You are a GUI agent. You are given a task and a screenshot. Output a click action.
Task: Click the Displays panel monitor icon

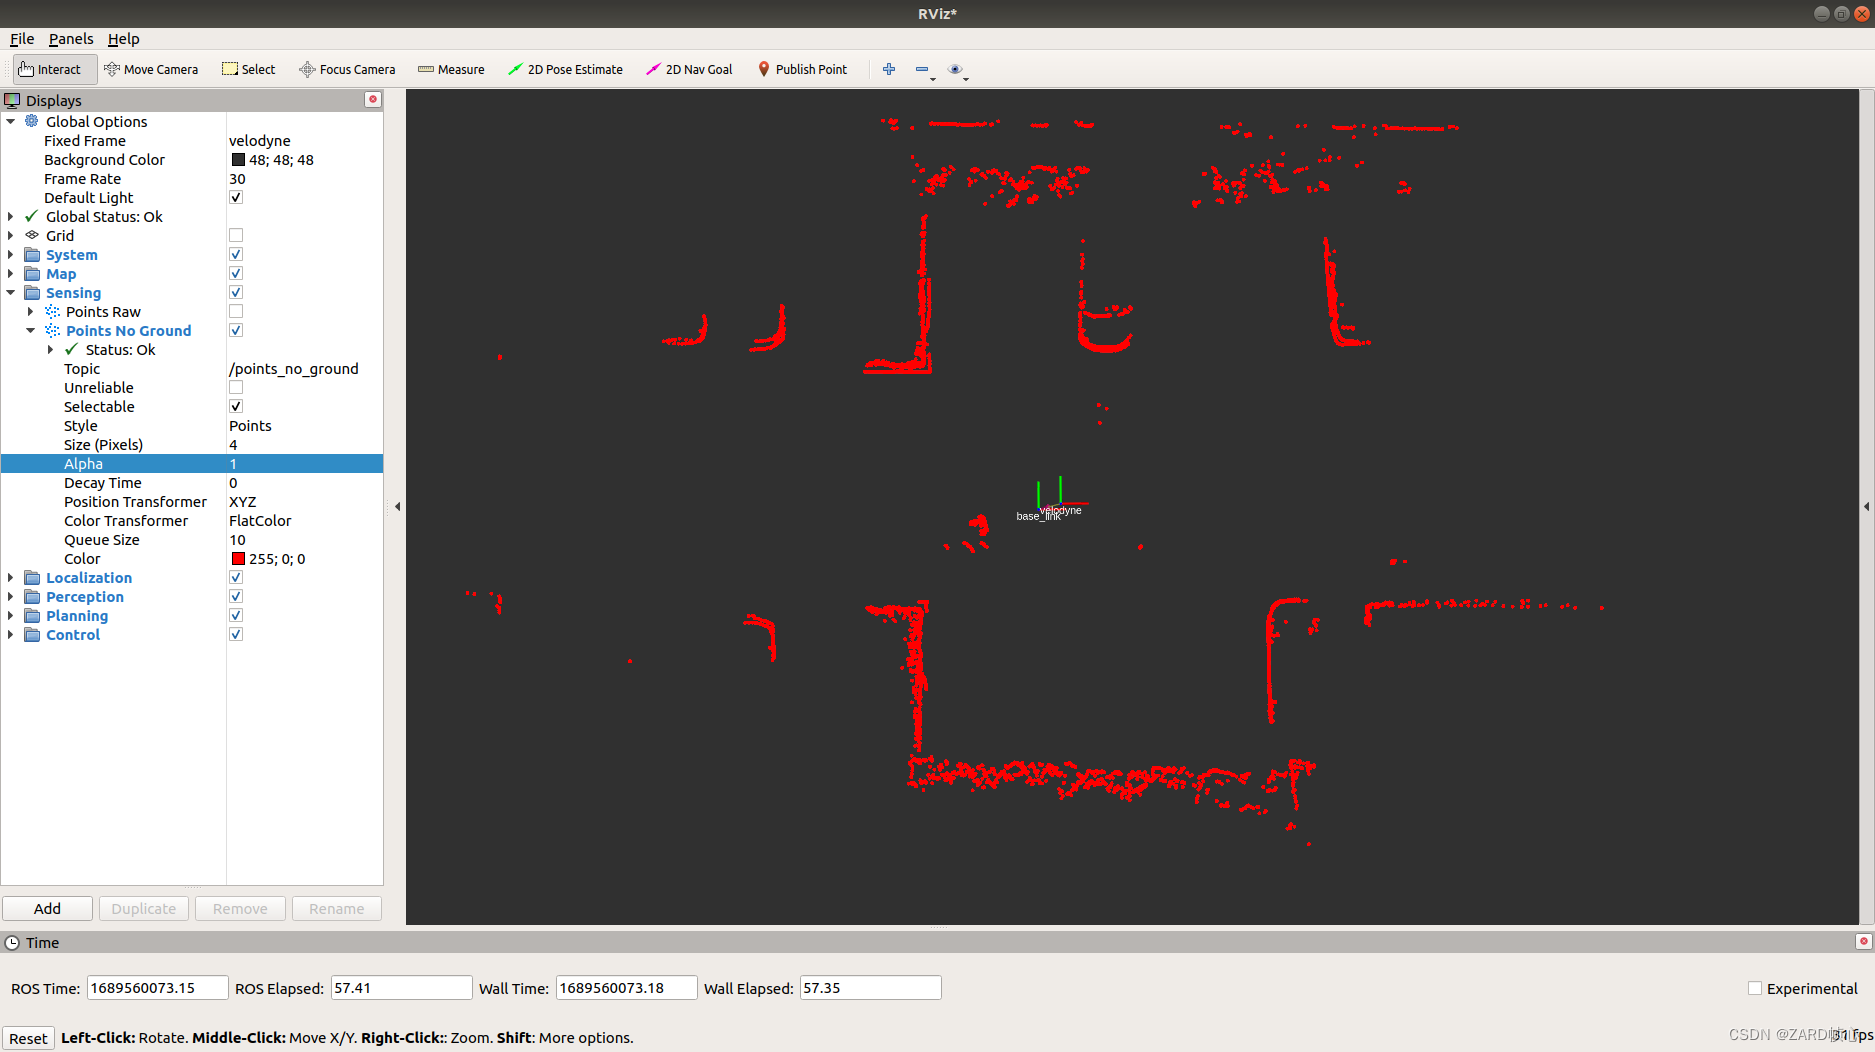pyautogui.click(x=12, y=100)
